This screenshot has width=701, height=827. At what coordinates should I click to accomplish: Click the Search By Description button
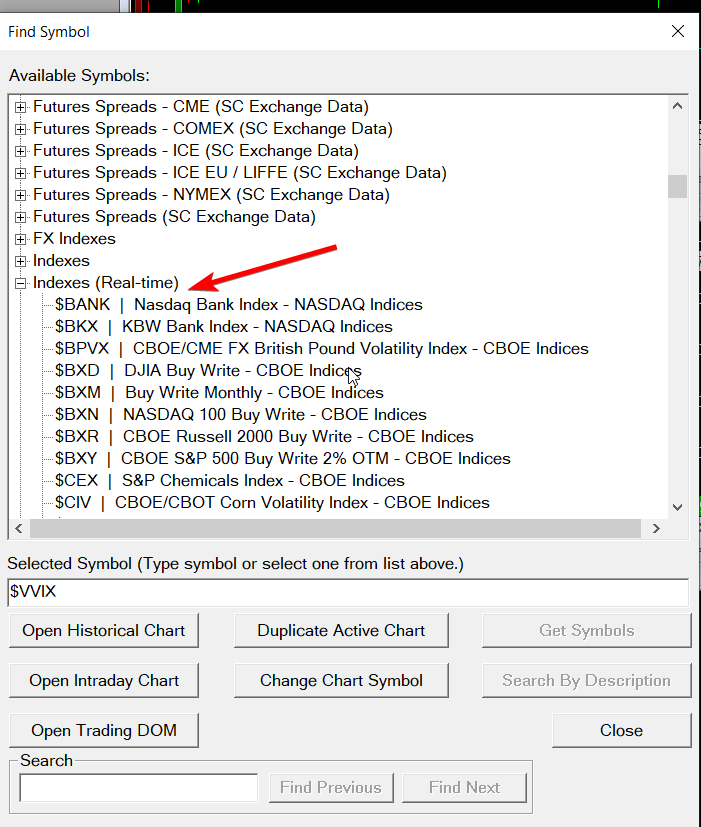[x=587, y=680]
